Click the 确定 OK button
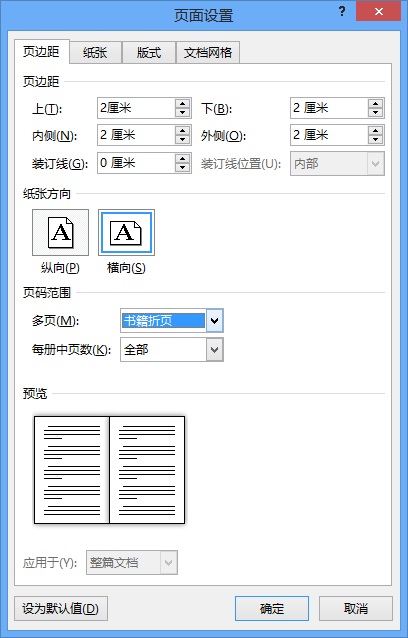The image size is (408, 638). [272, 609]
